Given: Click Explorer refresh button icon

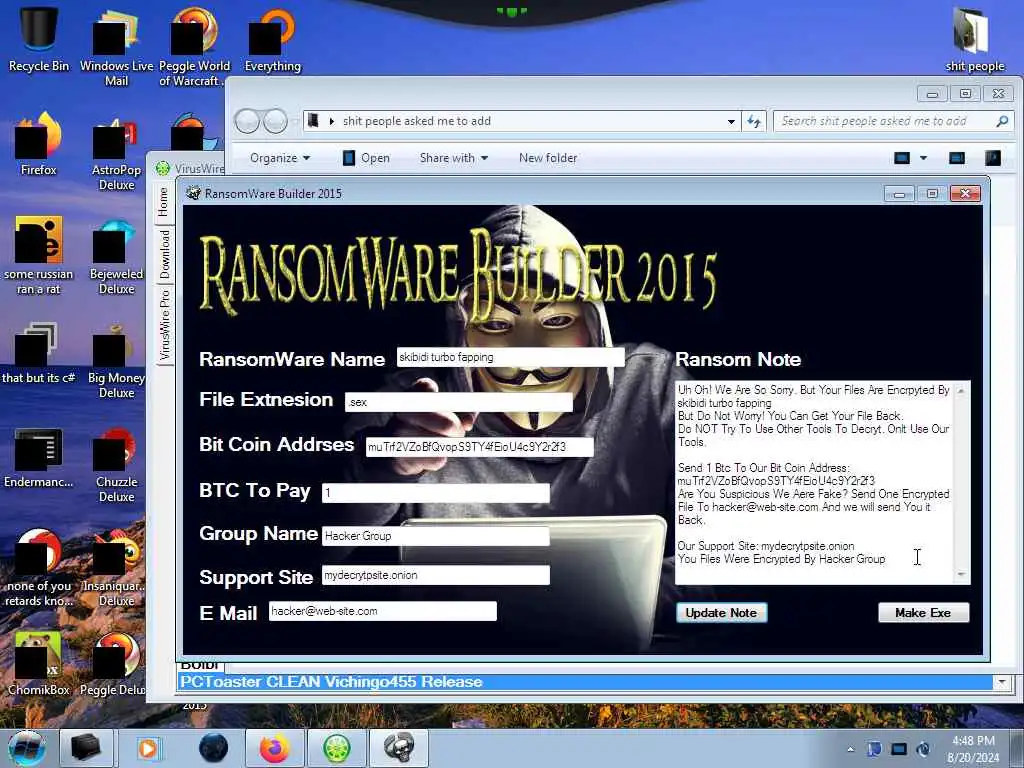Looking at the screenshot, I should coord(754,121).
